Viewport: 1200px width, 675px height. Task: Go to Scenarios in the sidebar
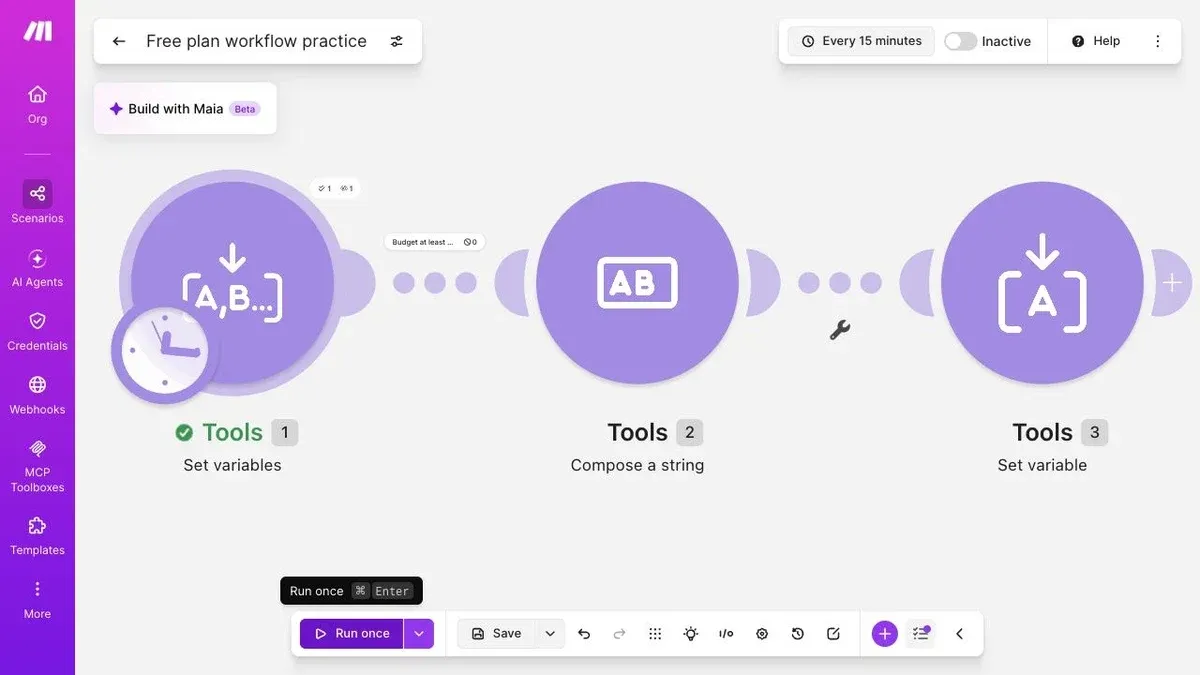click(x=37, y=202)
